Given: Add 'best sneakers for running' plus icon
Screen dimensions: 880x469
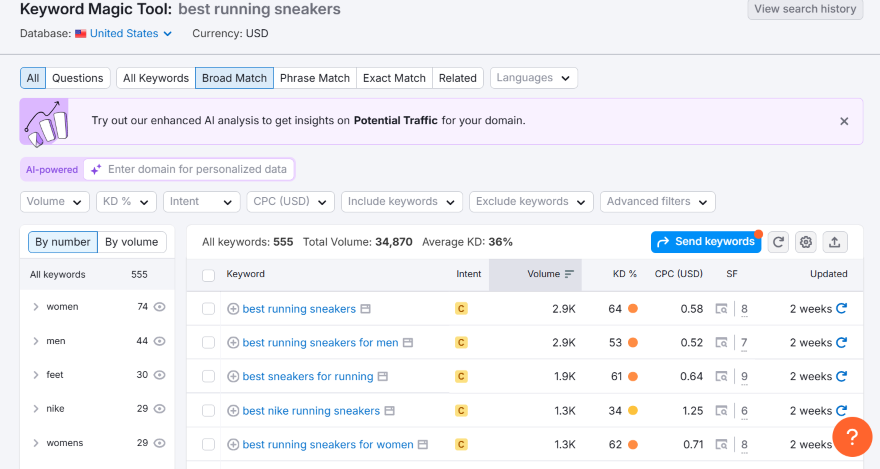Looking at the screenshot, I should [233, 376].
